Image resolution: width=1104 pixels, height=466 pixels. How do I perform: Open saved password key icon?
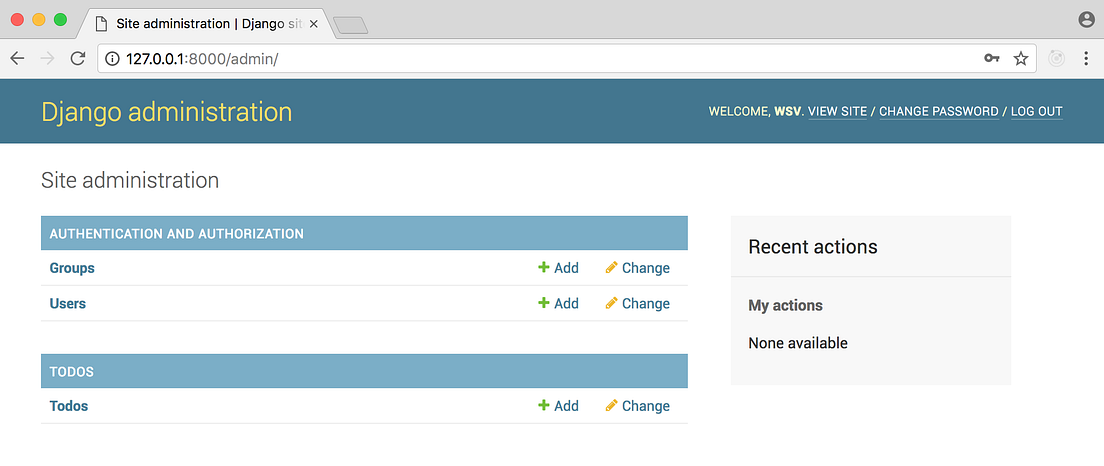[x=992, y=59]
